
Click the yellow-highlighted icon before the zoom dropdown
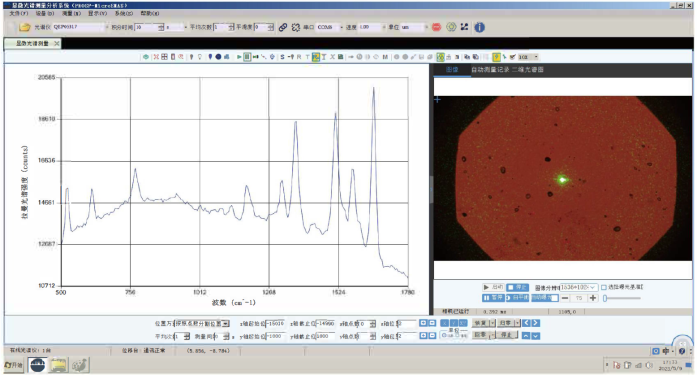click(x=497, y=57)
